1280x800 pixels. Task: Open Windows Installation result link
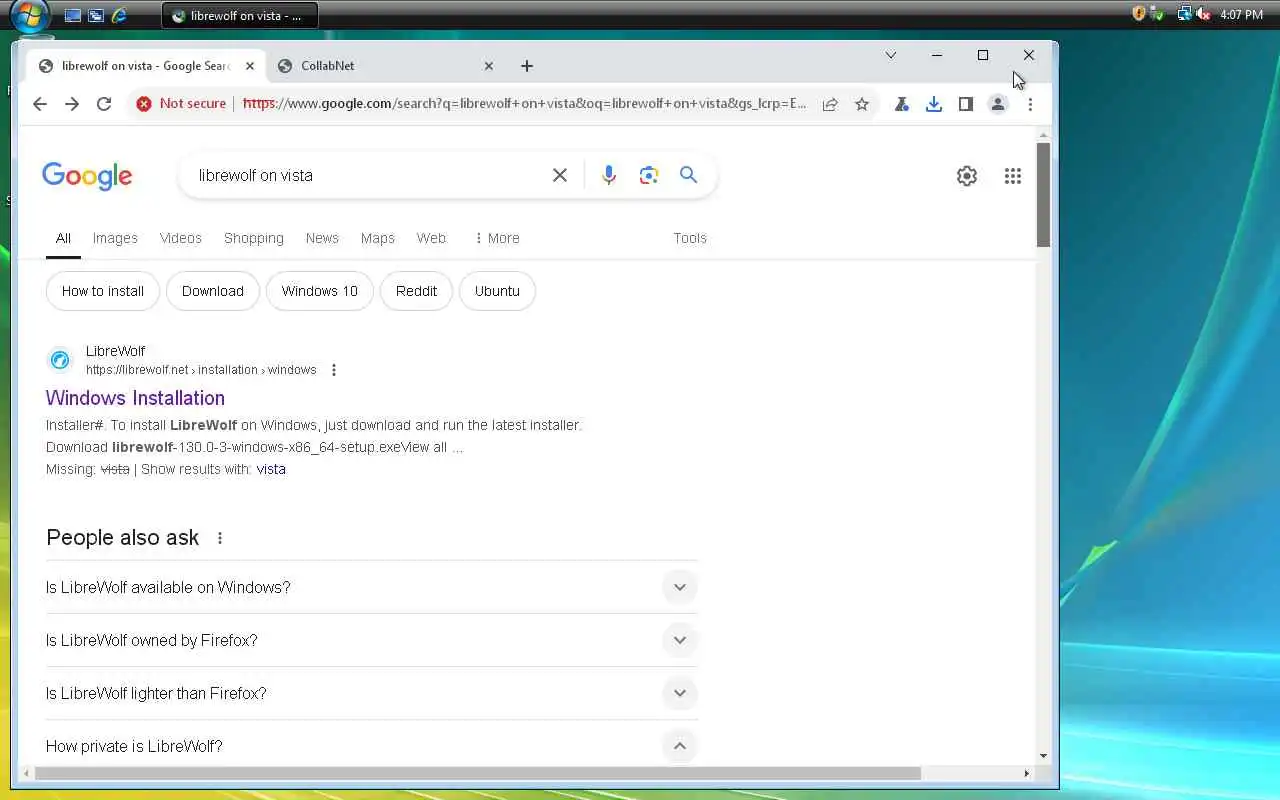pos(135,398)
